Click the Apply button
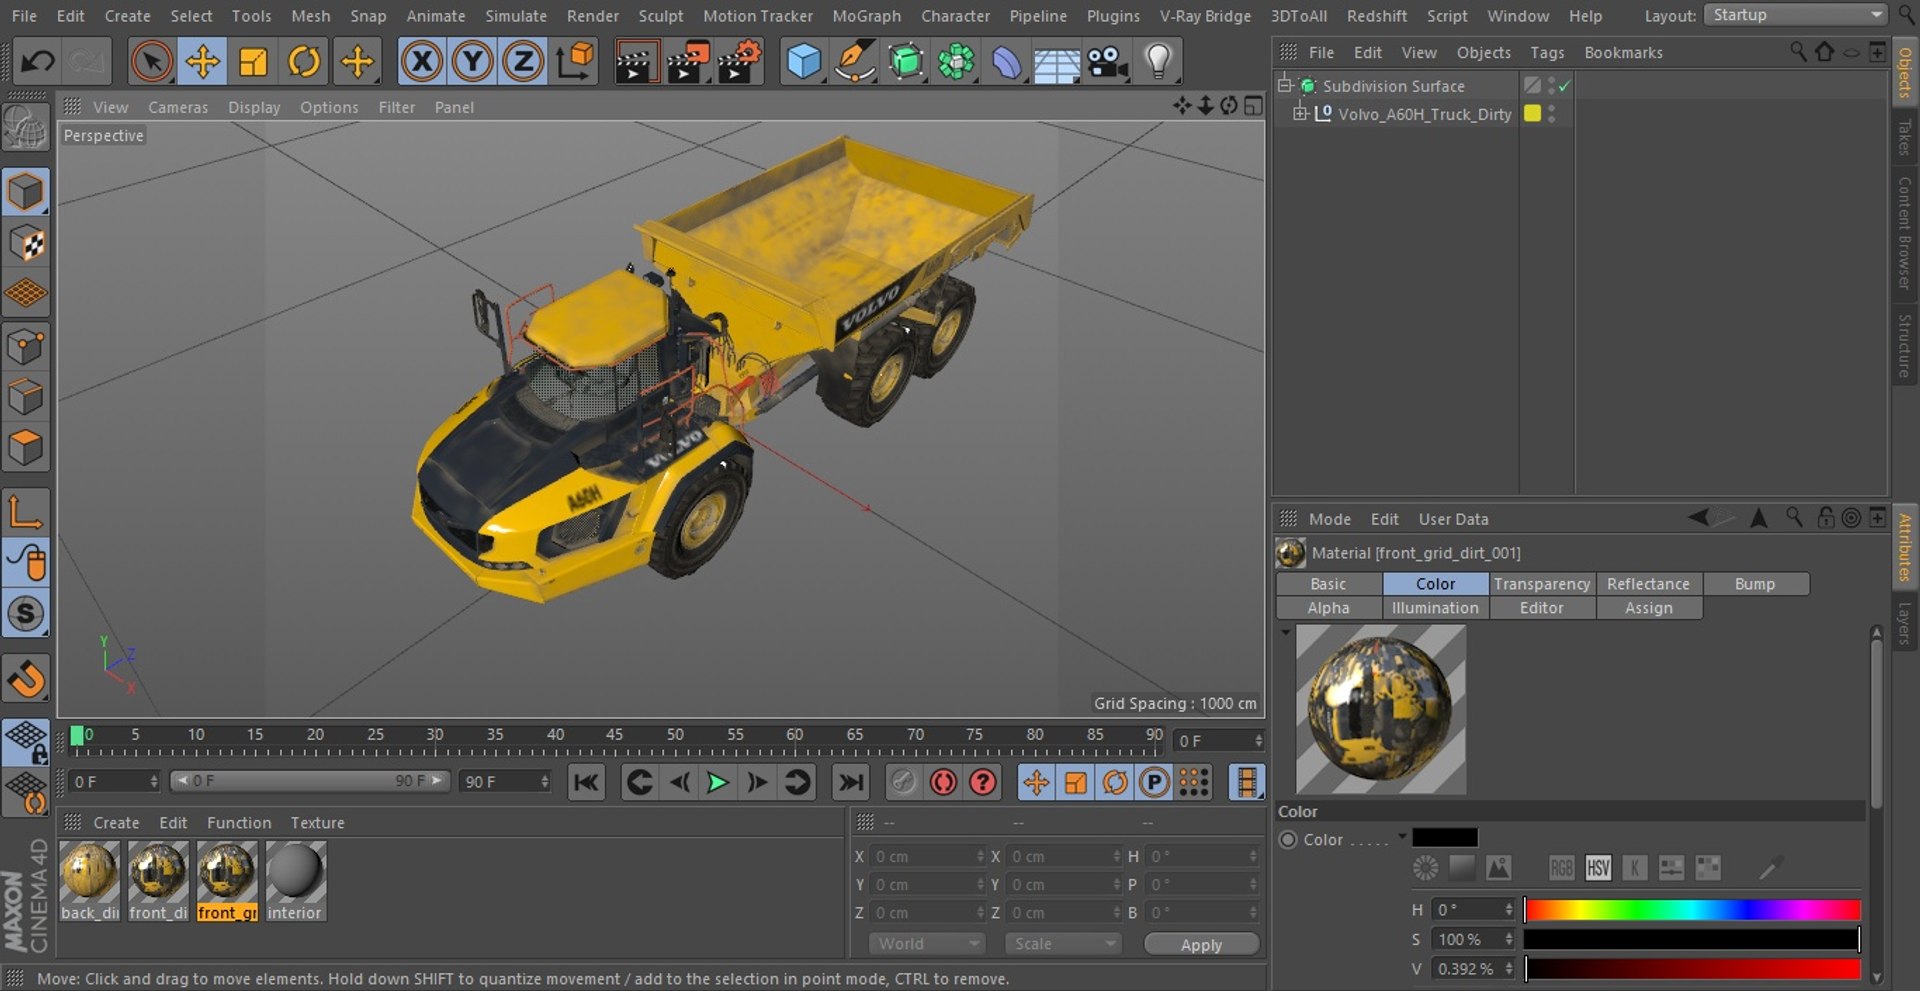Image resolution: width=1920 pixels, height=991 pixels. pos(1201,945)
